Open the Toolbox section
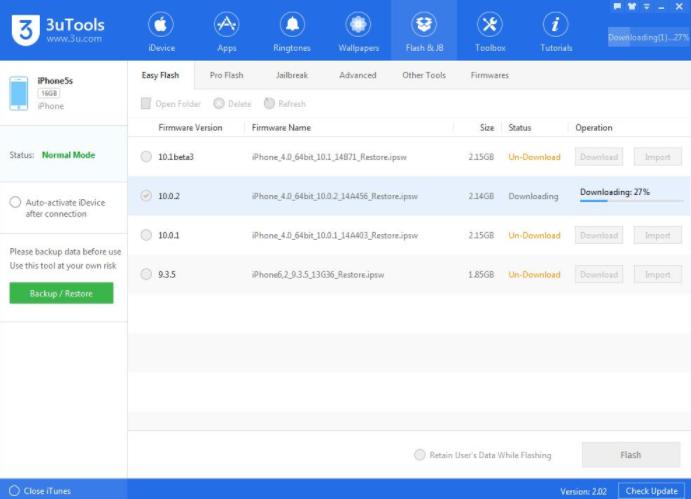This screenshot has width=691, height=499. [490, 31]
